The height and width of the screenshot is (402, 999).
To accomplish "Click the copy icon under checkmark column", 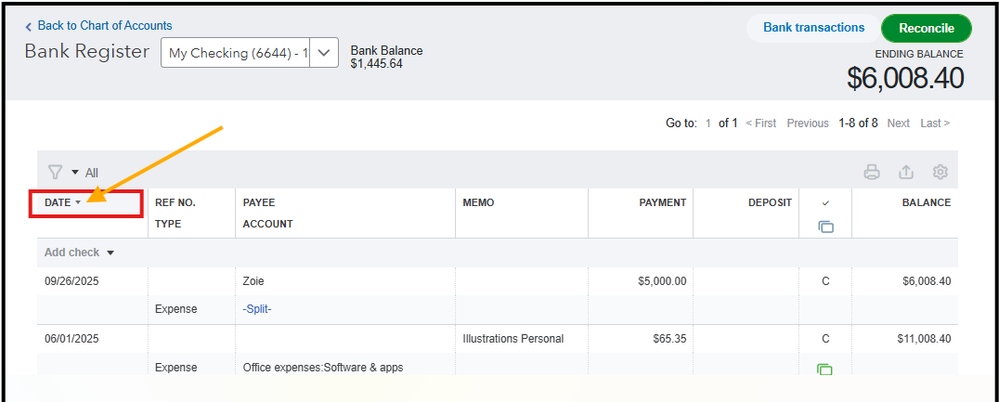I will 825,227.
